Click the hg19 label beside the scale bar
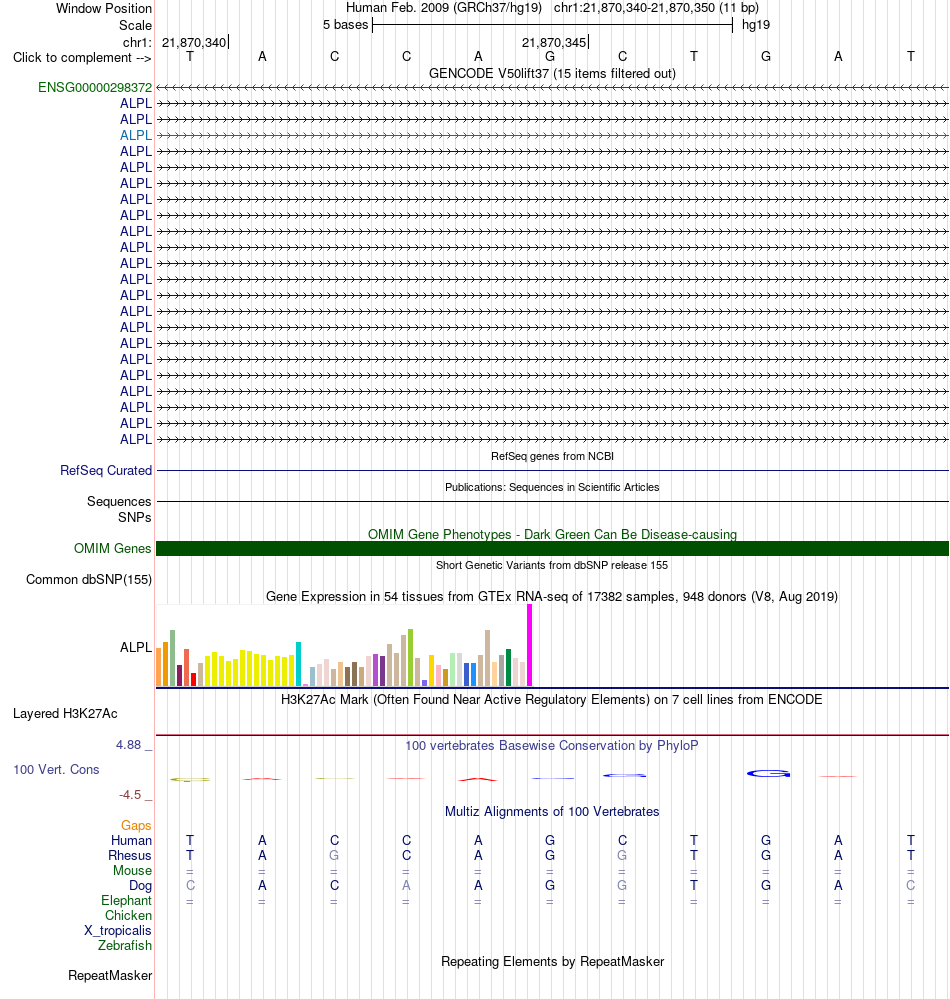950x999 pixels. tap(756, 25)
